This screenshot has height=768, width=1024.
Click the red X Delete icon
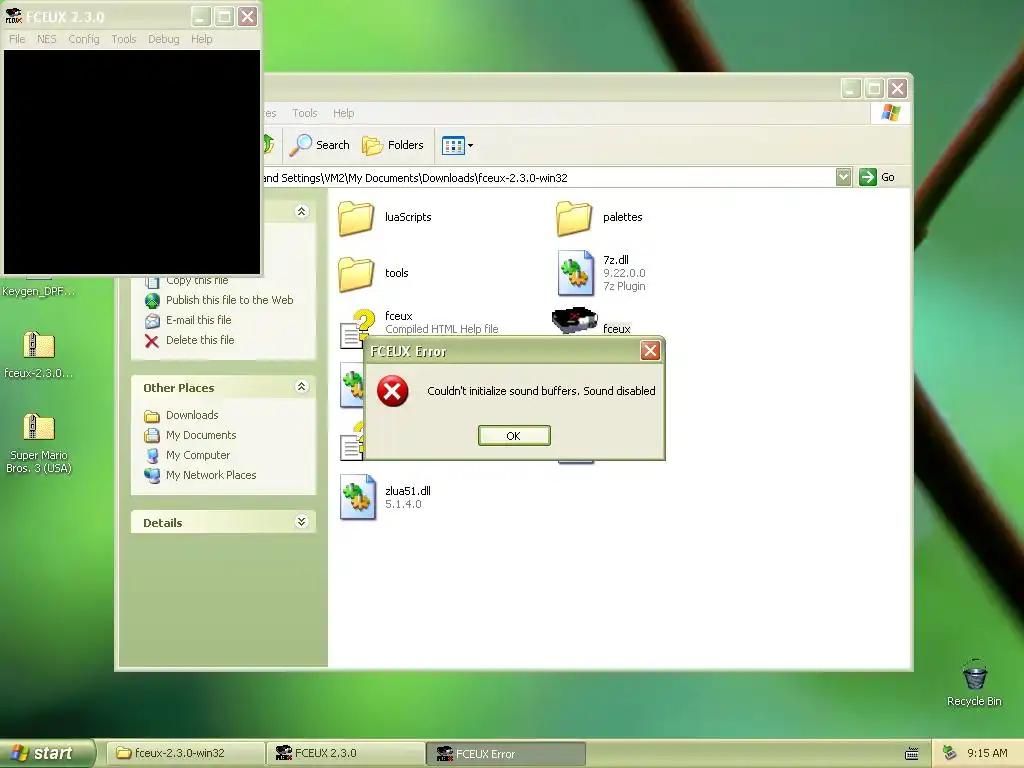pos(152,341)
